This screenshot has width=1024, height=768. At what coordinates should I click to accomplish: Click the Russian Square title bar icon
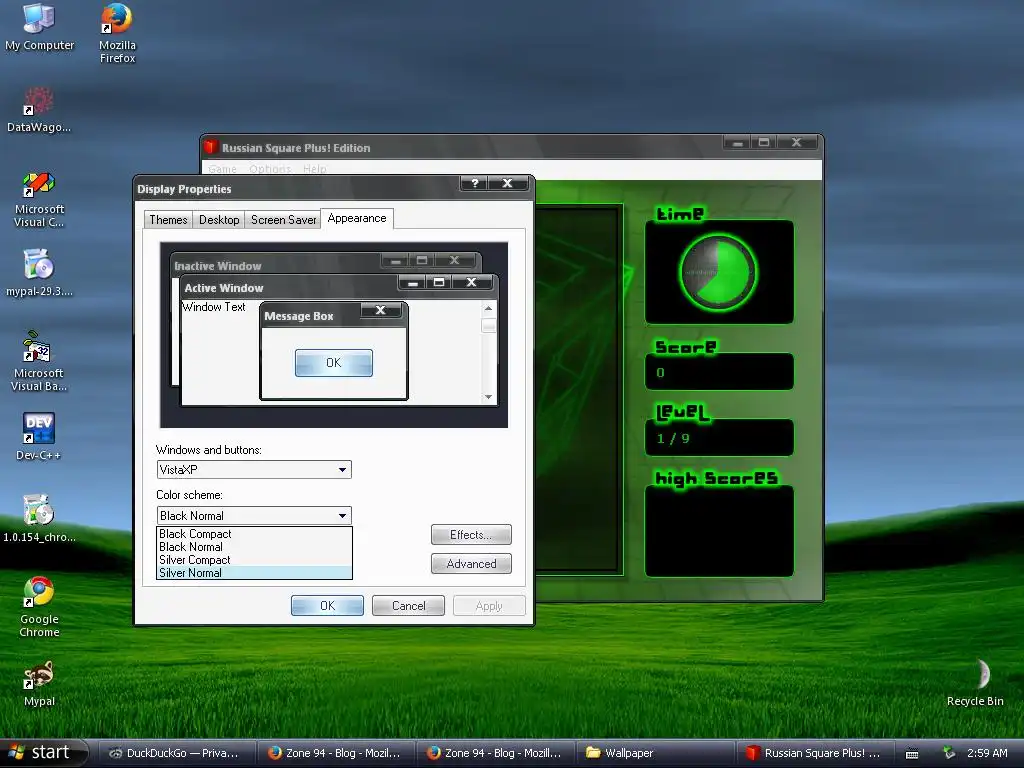[210, 147]
